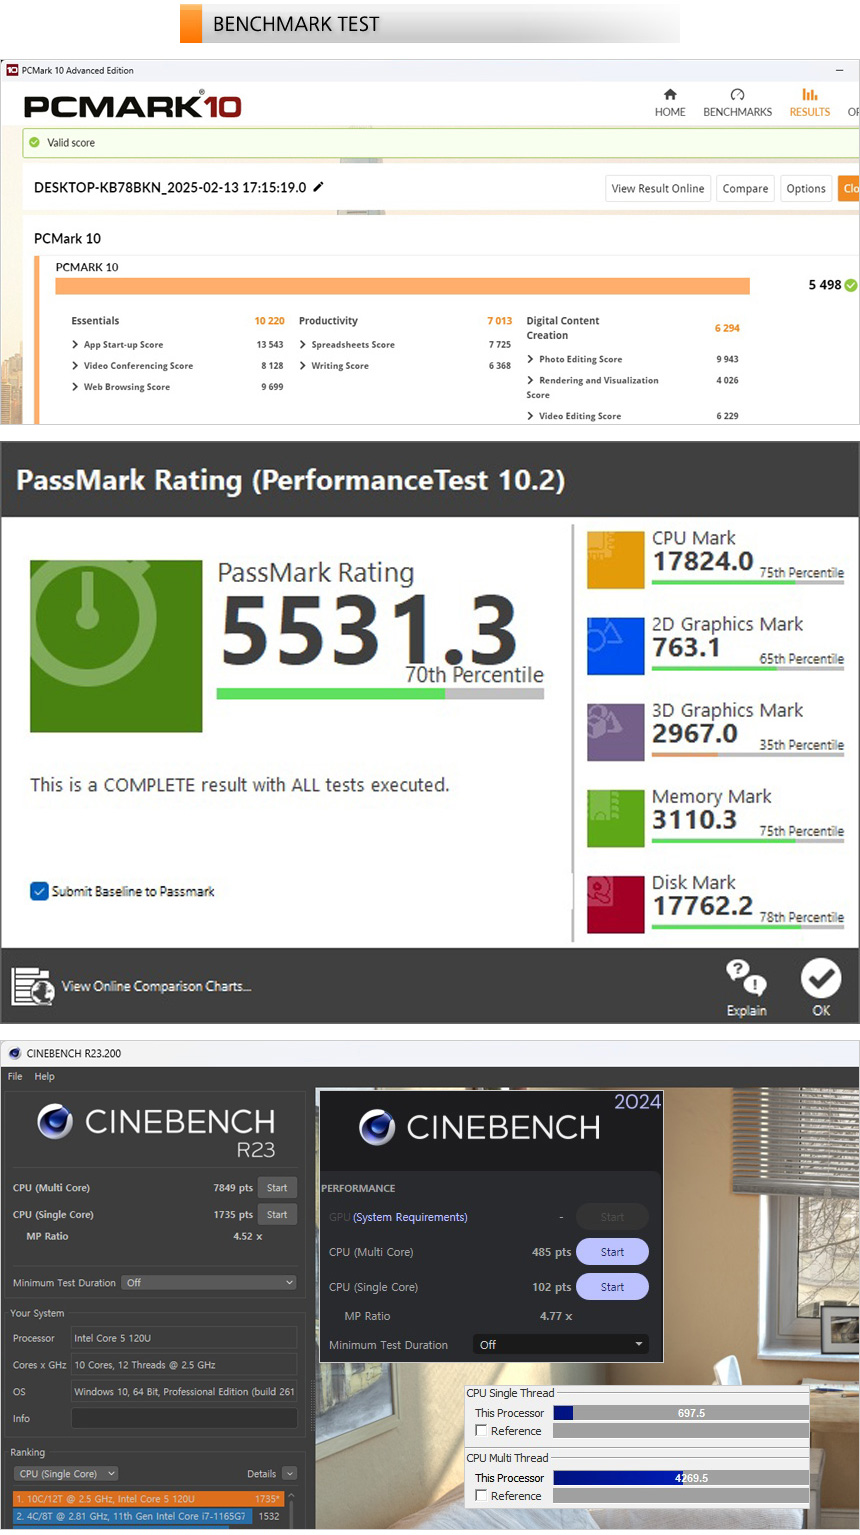Click the orange CPU Mark icon
The width and height of the screenshot is (860, 1535).
click(615, 560)
